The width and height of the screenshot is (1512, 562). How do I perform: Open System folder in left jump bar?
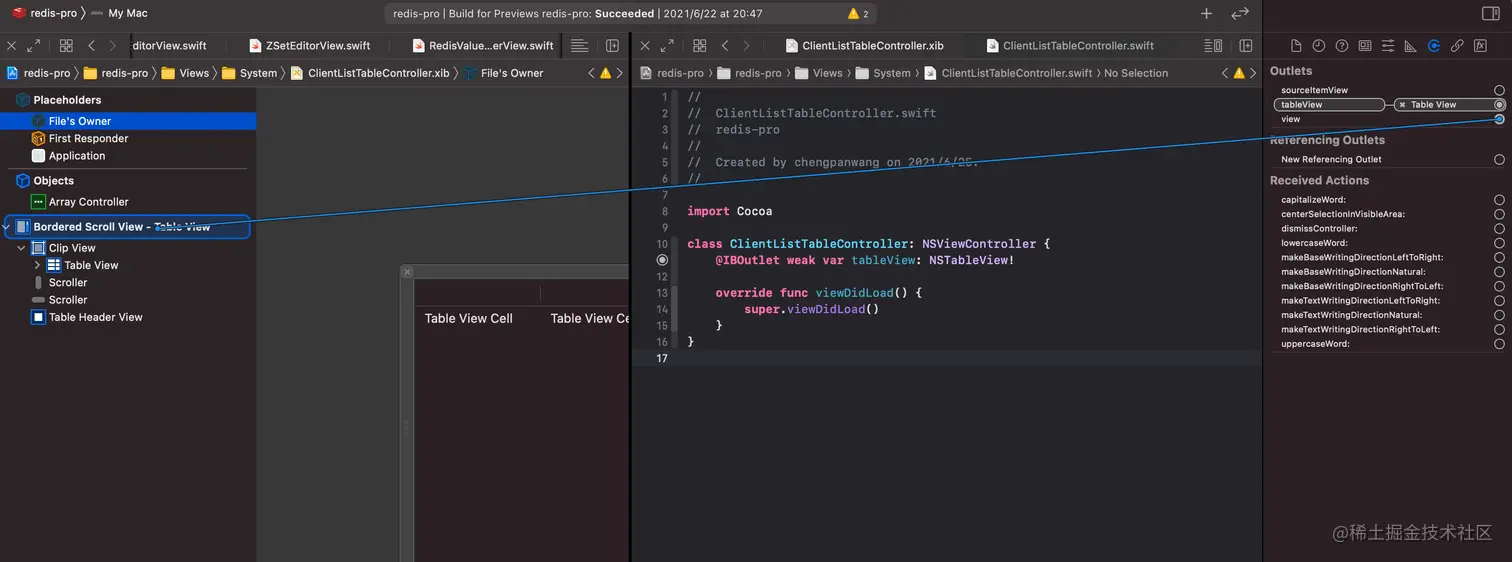[x=250, y=73]
